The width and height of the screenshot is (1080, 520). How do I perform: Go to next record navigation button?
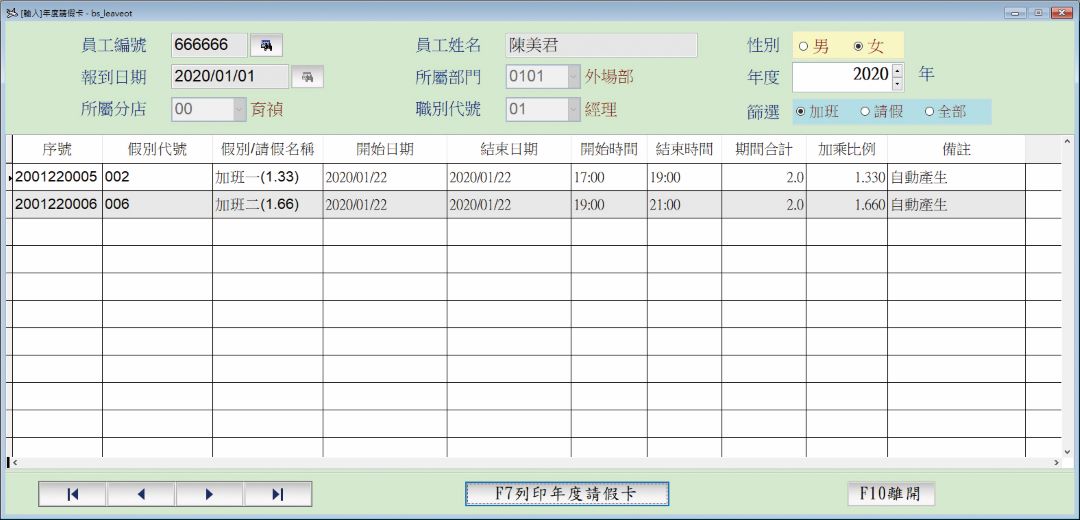209,494
